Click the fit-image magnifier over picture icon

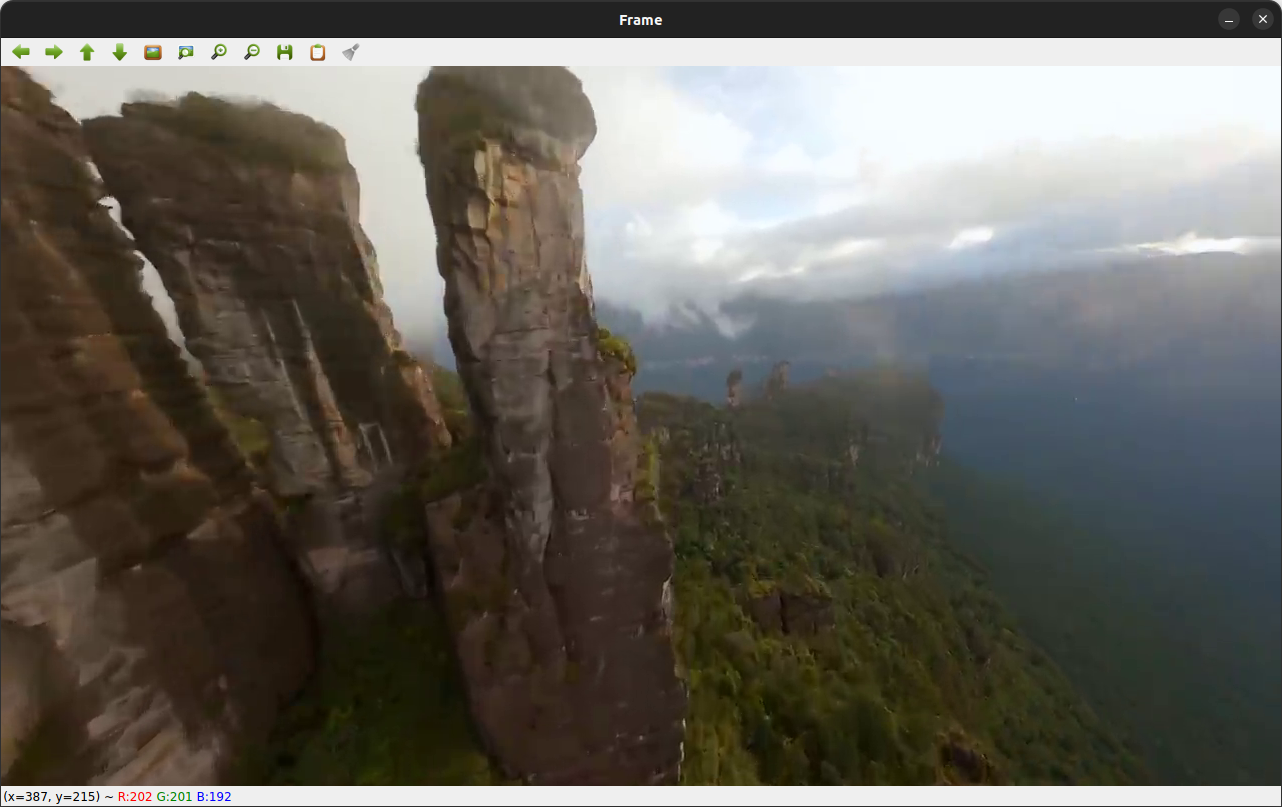click(186, 52)
